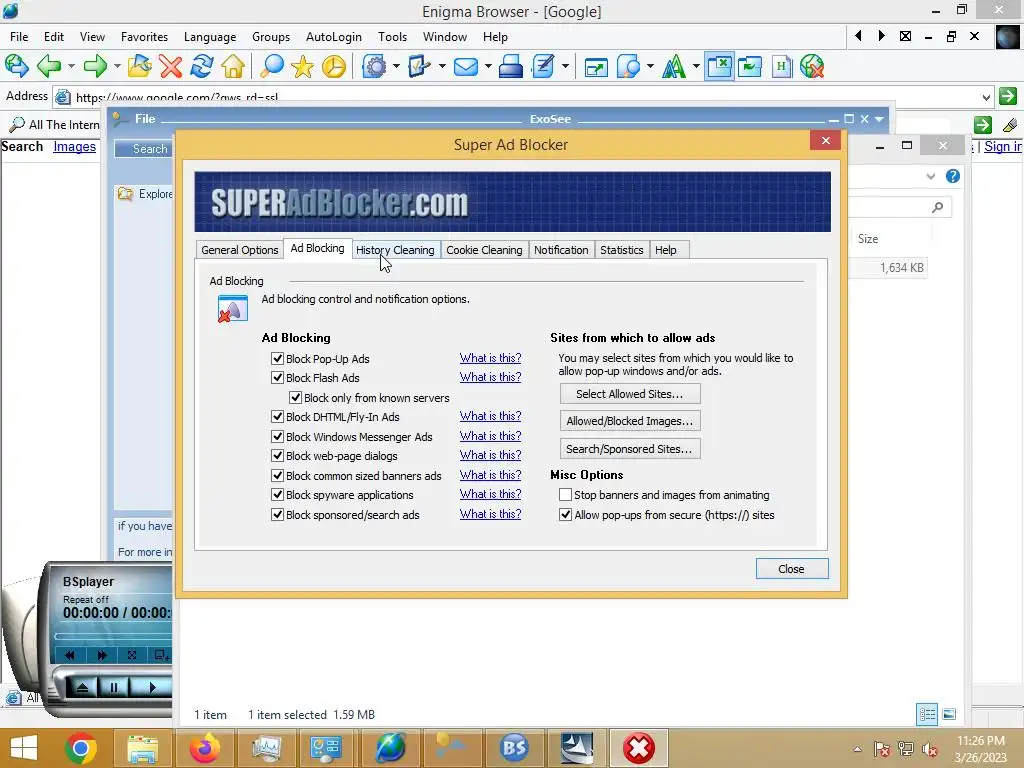Toggle Block Windows Messenger Ads checkbox
1024x768 pixels.
point(277,436)
